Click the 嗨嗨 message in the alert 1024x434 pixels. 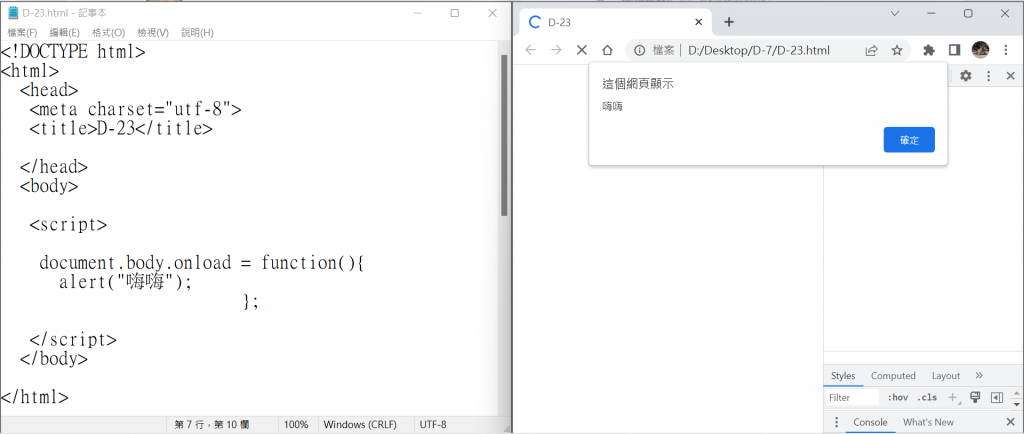click(613, 106)
